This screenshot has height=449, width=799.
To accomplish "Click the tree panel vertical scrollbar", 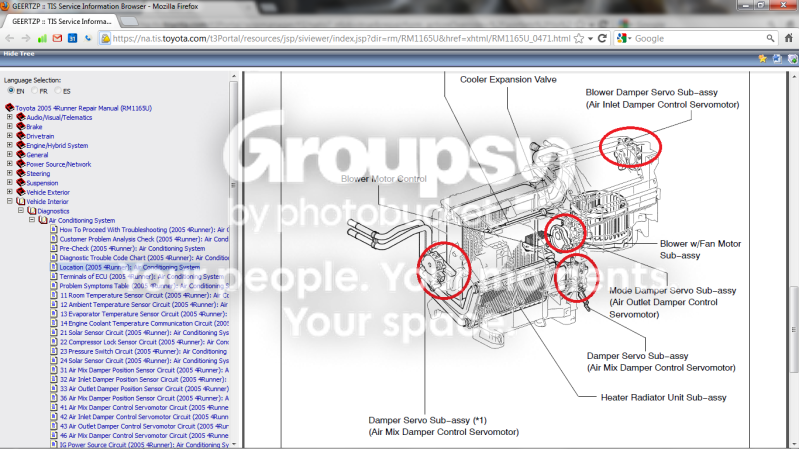I will 233,261.
